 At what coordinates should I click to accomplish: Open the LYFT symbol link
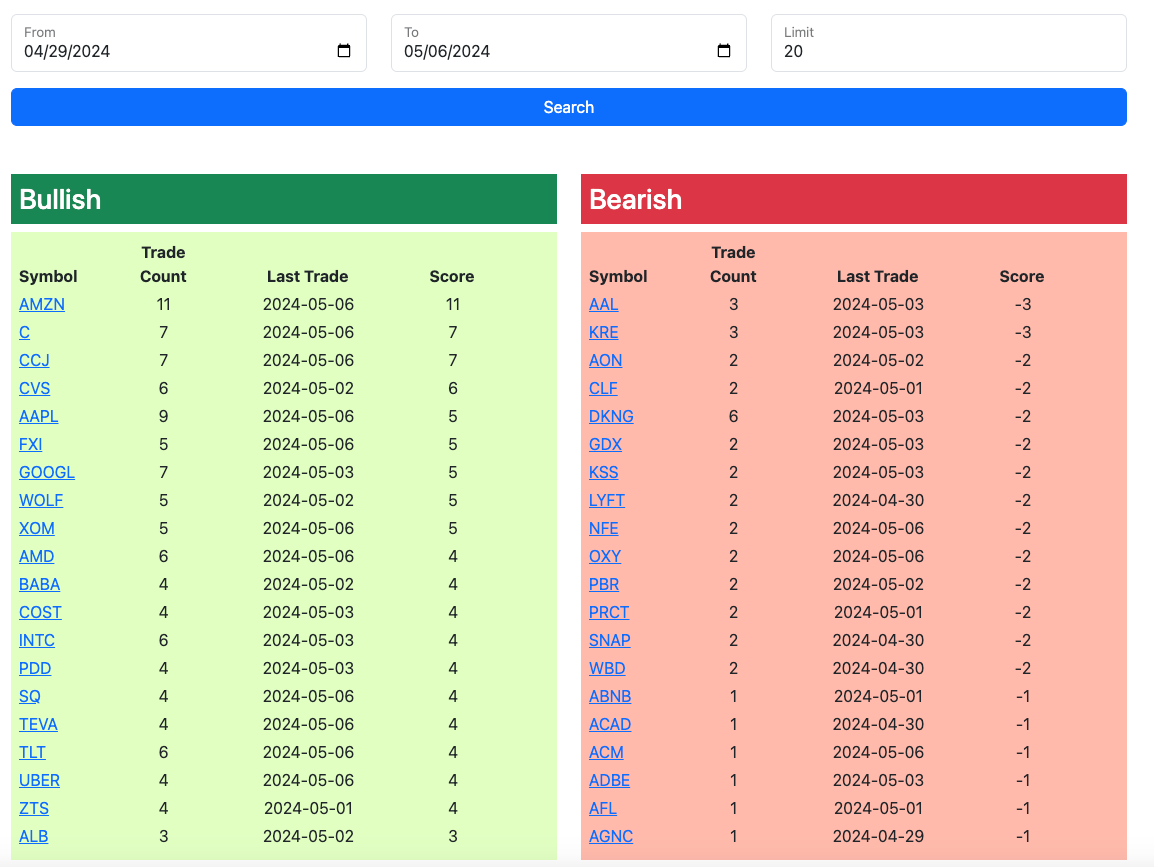click(606, 500)
